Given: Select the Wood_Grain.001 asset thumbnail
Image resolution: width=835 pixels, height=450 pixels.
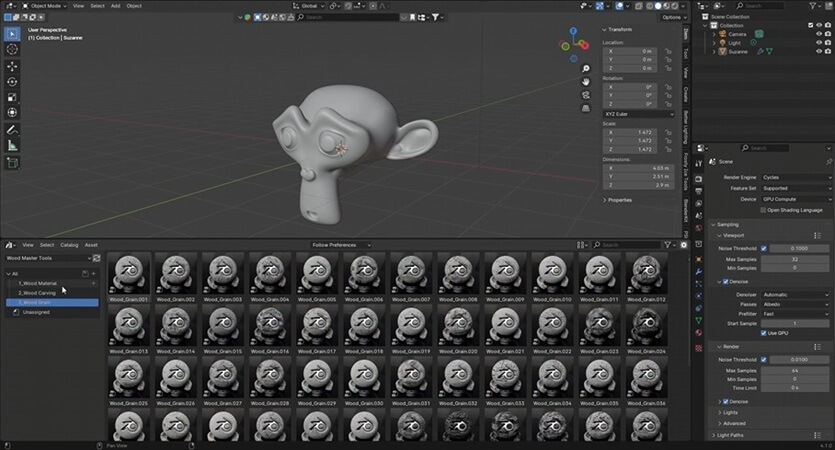Looking at the screenshot, I should pos(129,277).
